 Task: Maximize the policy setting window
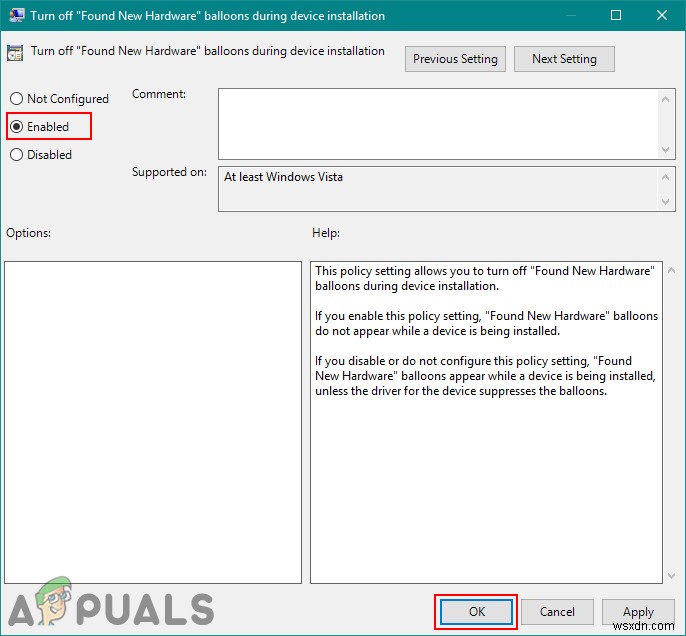(616, 15)
